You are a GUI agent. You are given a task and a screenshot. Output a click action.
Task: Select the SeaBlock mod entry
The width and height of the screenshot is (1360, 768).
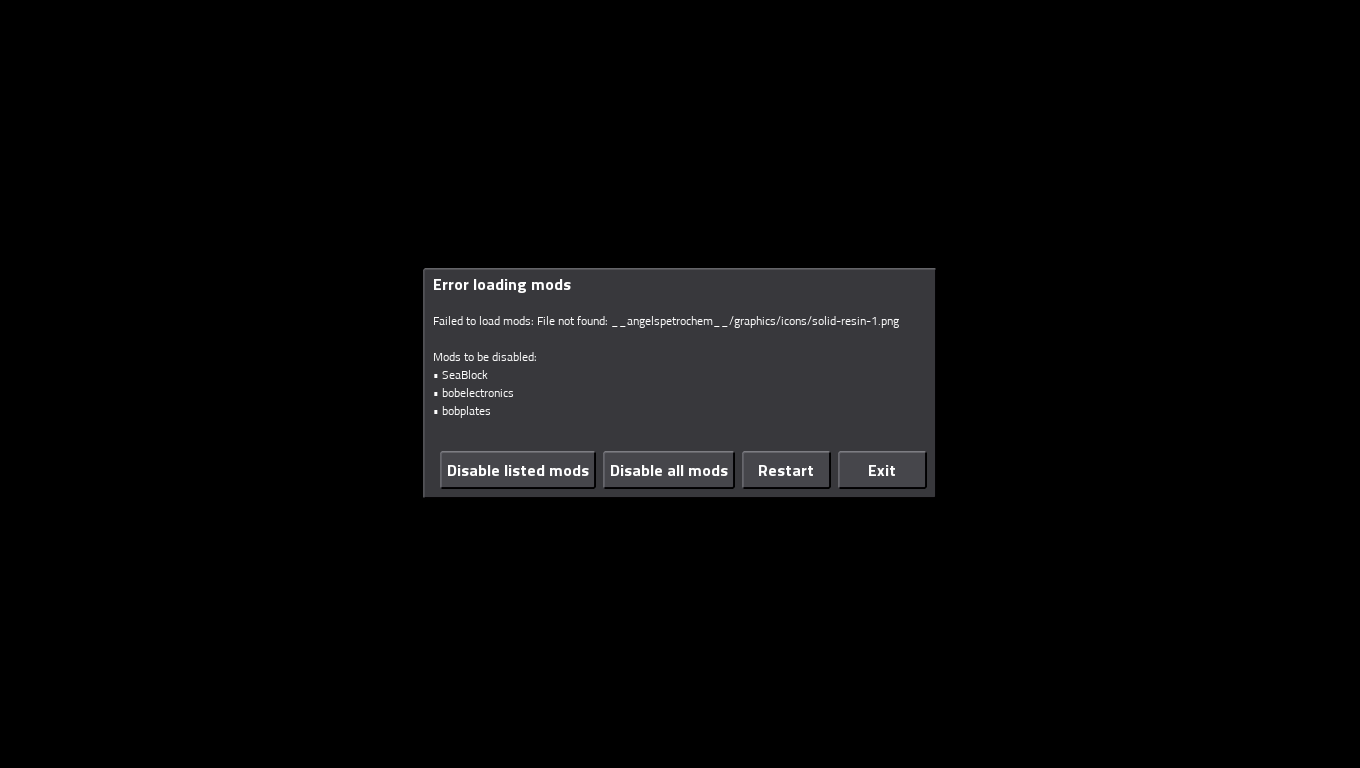click(465, 375)
